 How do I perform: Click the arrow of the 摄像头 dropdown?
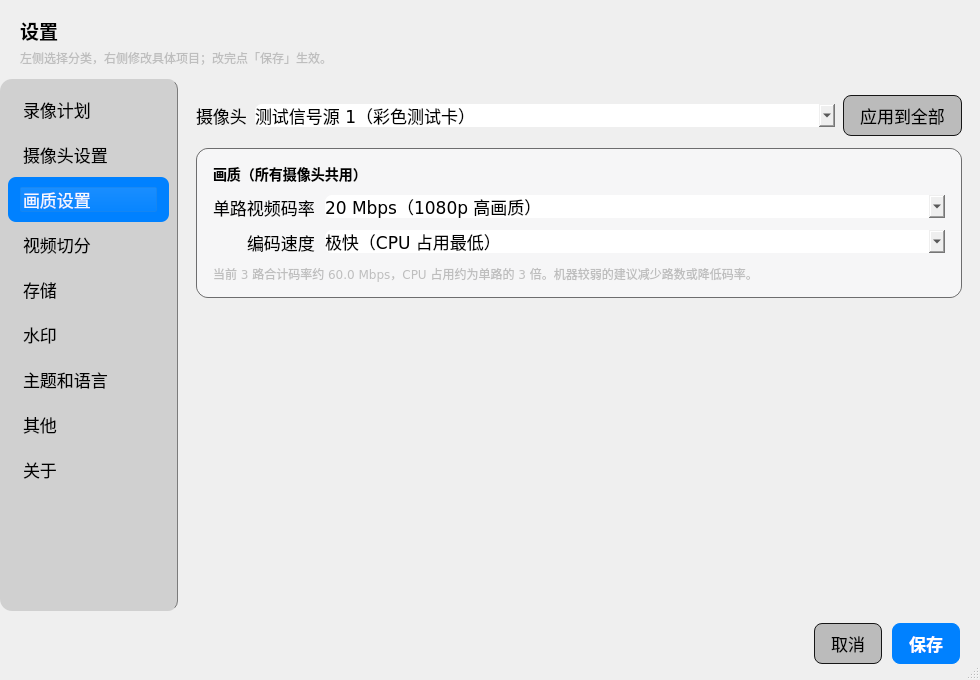coord(827,116)
